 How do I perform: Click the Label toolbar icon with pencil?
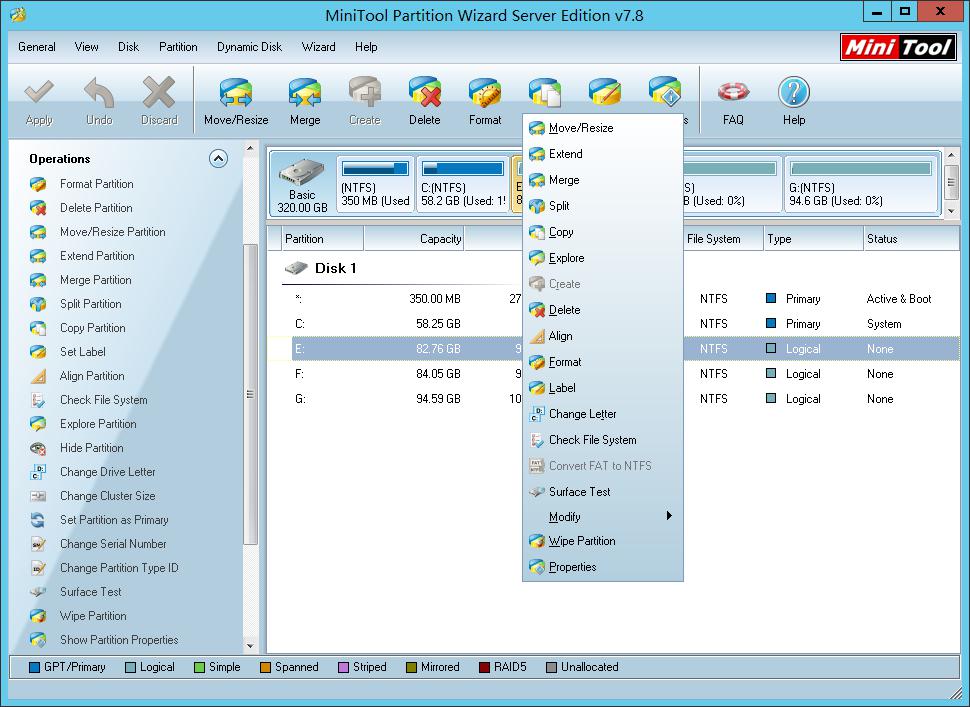[x=604, y=92]
